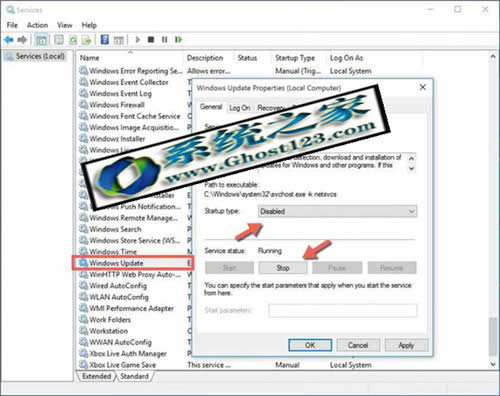Click the Start parameters input field

click(x=343, y=310)
